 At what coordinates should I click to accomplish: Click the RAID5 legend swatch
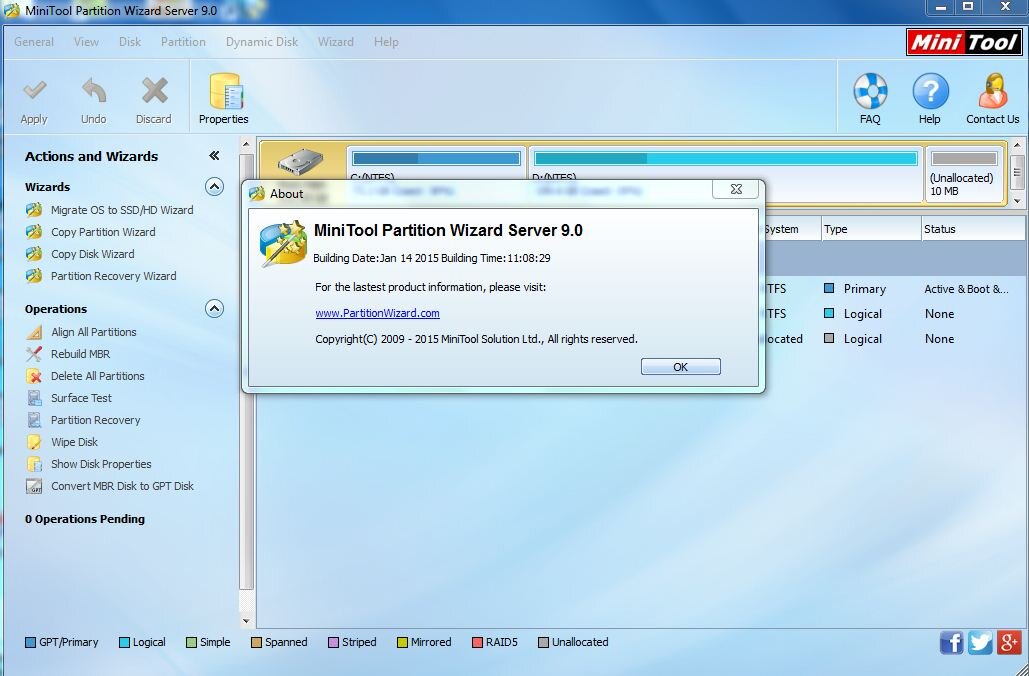coord(477,643)
